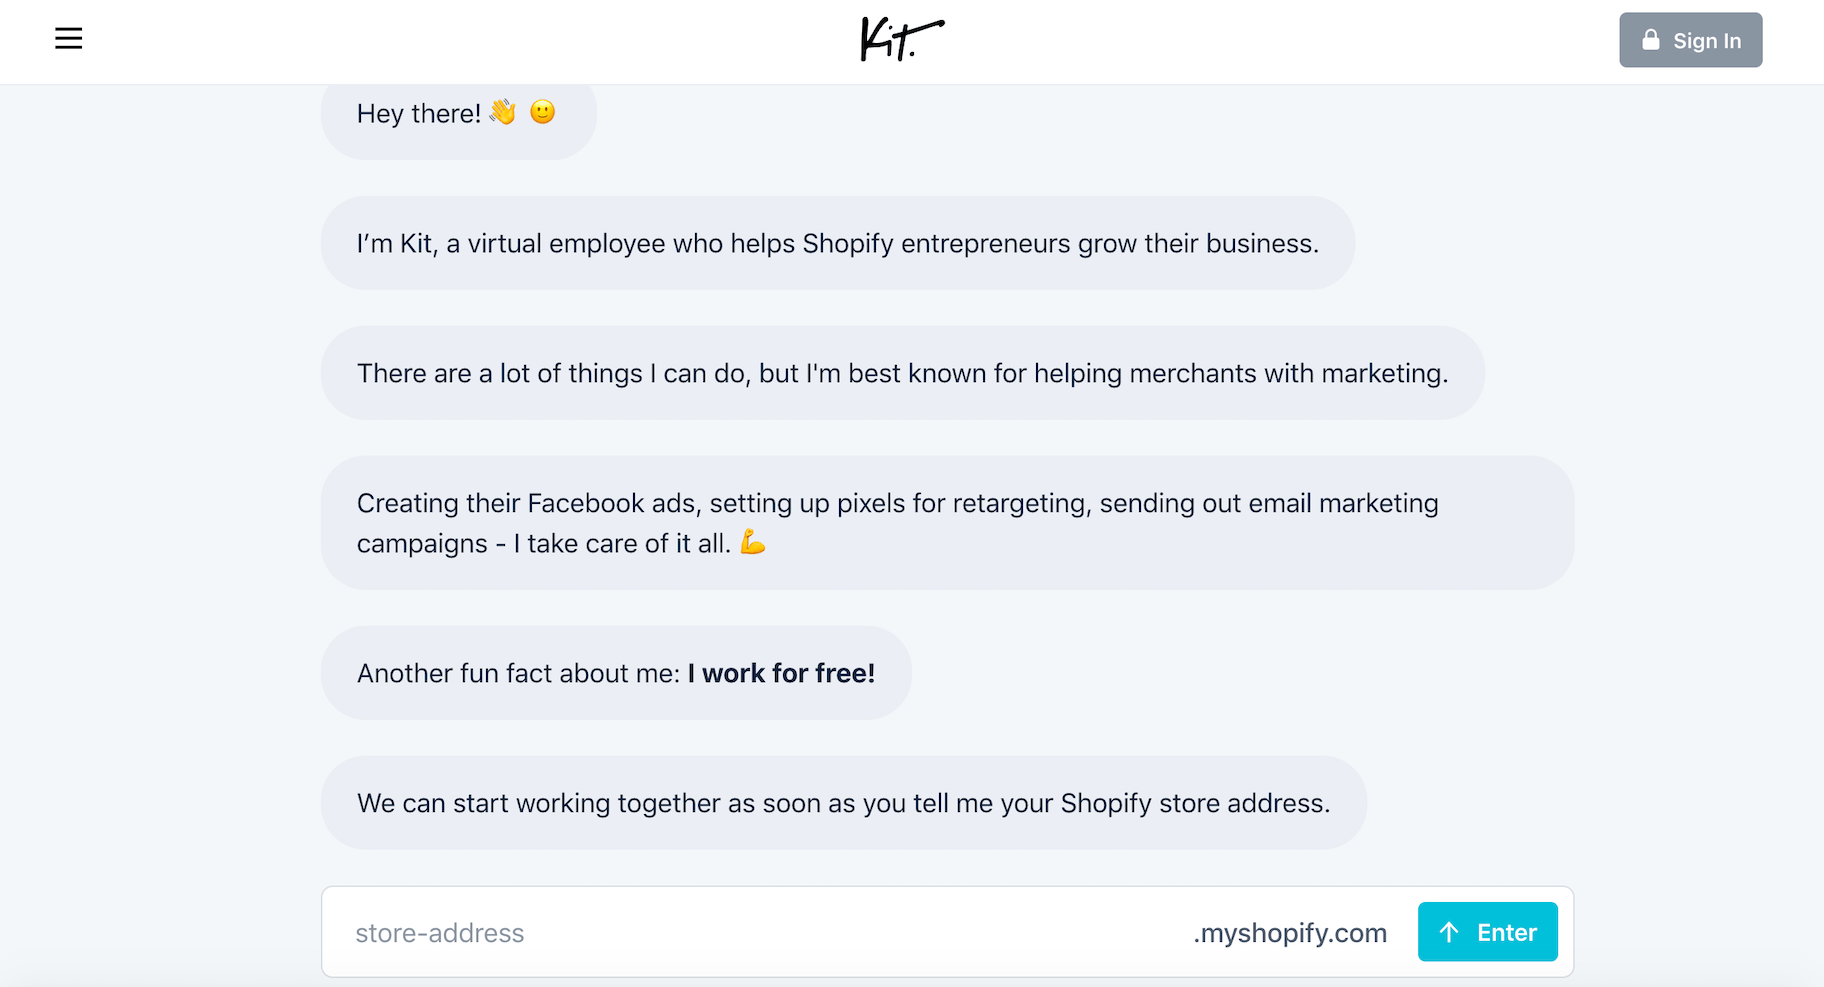Click the .myshopify.com suffix text
This screenshot has width=1824, height=987.
(1289, 933)
